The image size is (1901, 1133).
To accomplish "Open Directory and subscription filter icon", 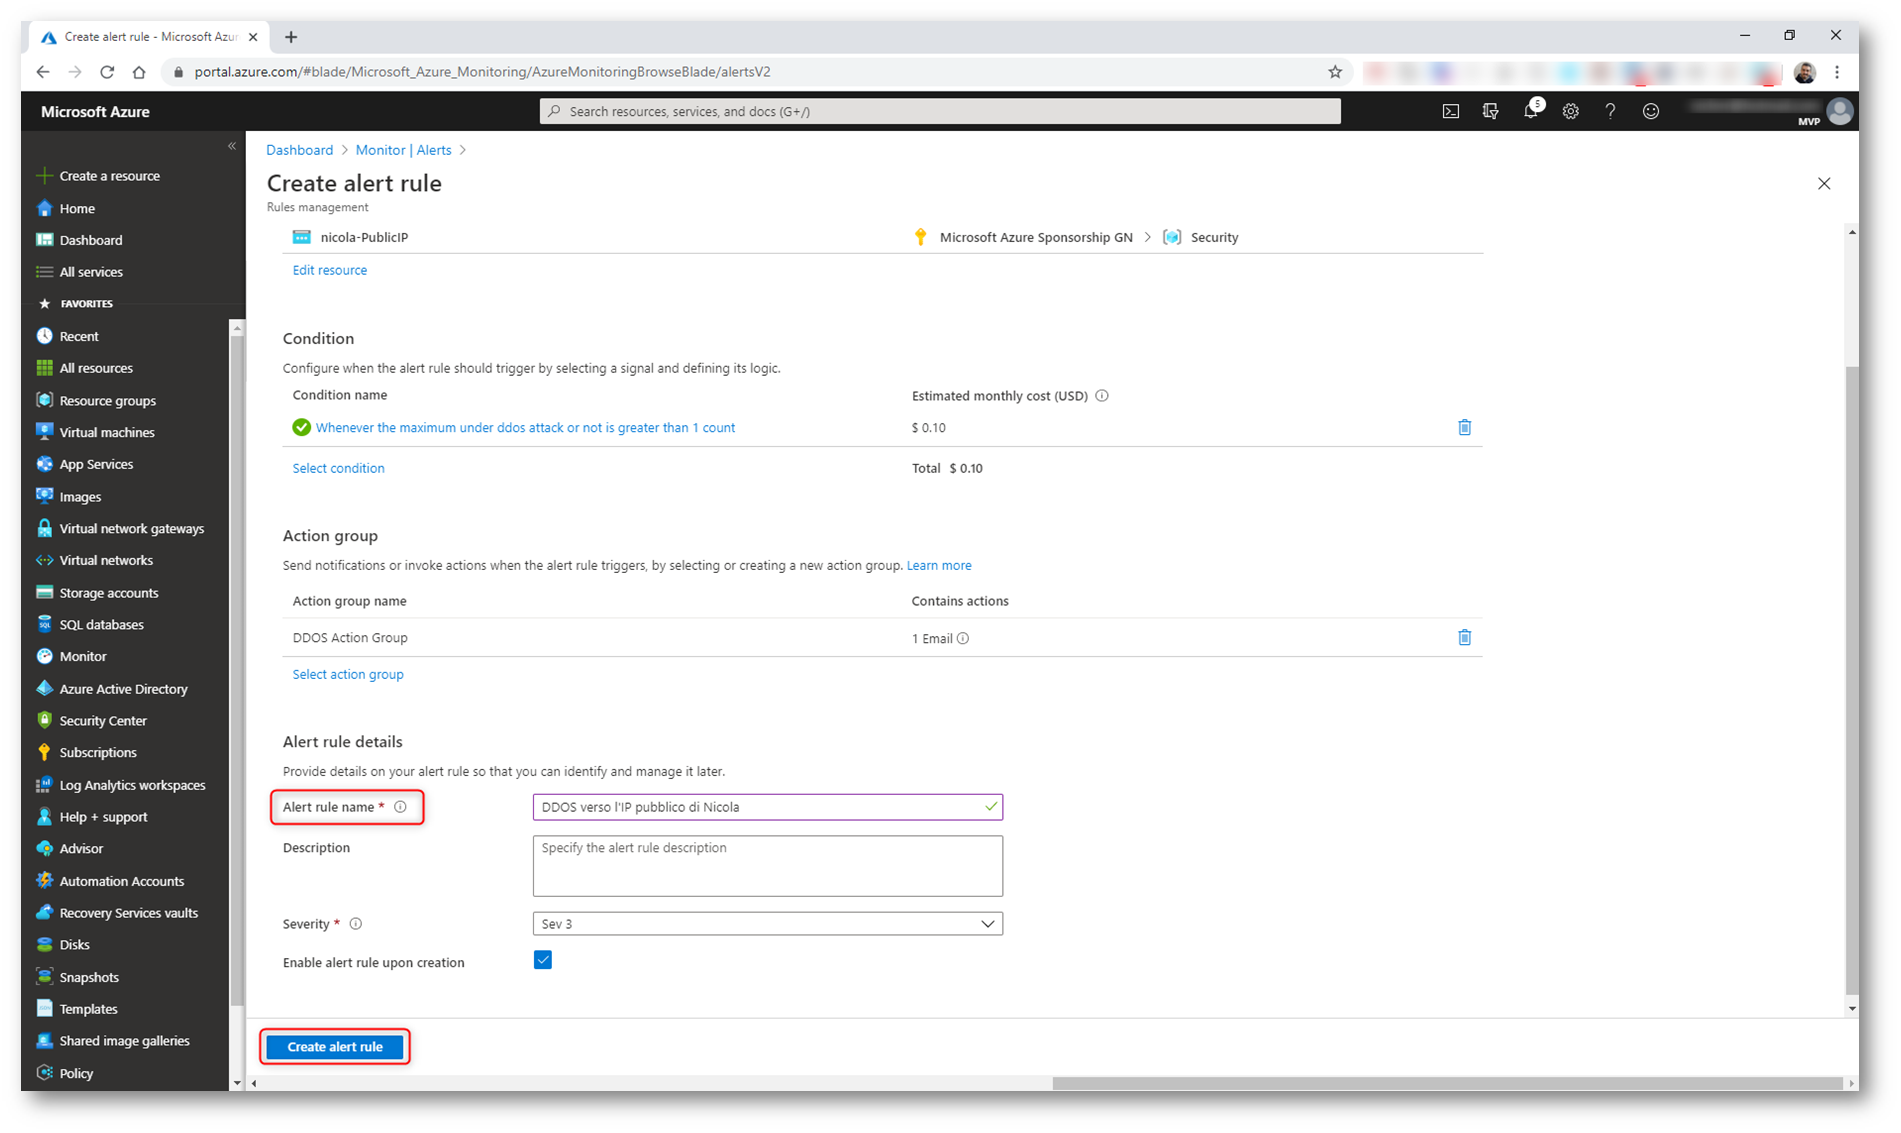I will coord(1490,111).
